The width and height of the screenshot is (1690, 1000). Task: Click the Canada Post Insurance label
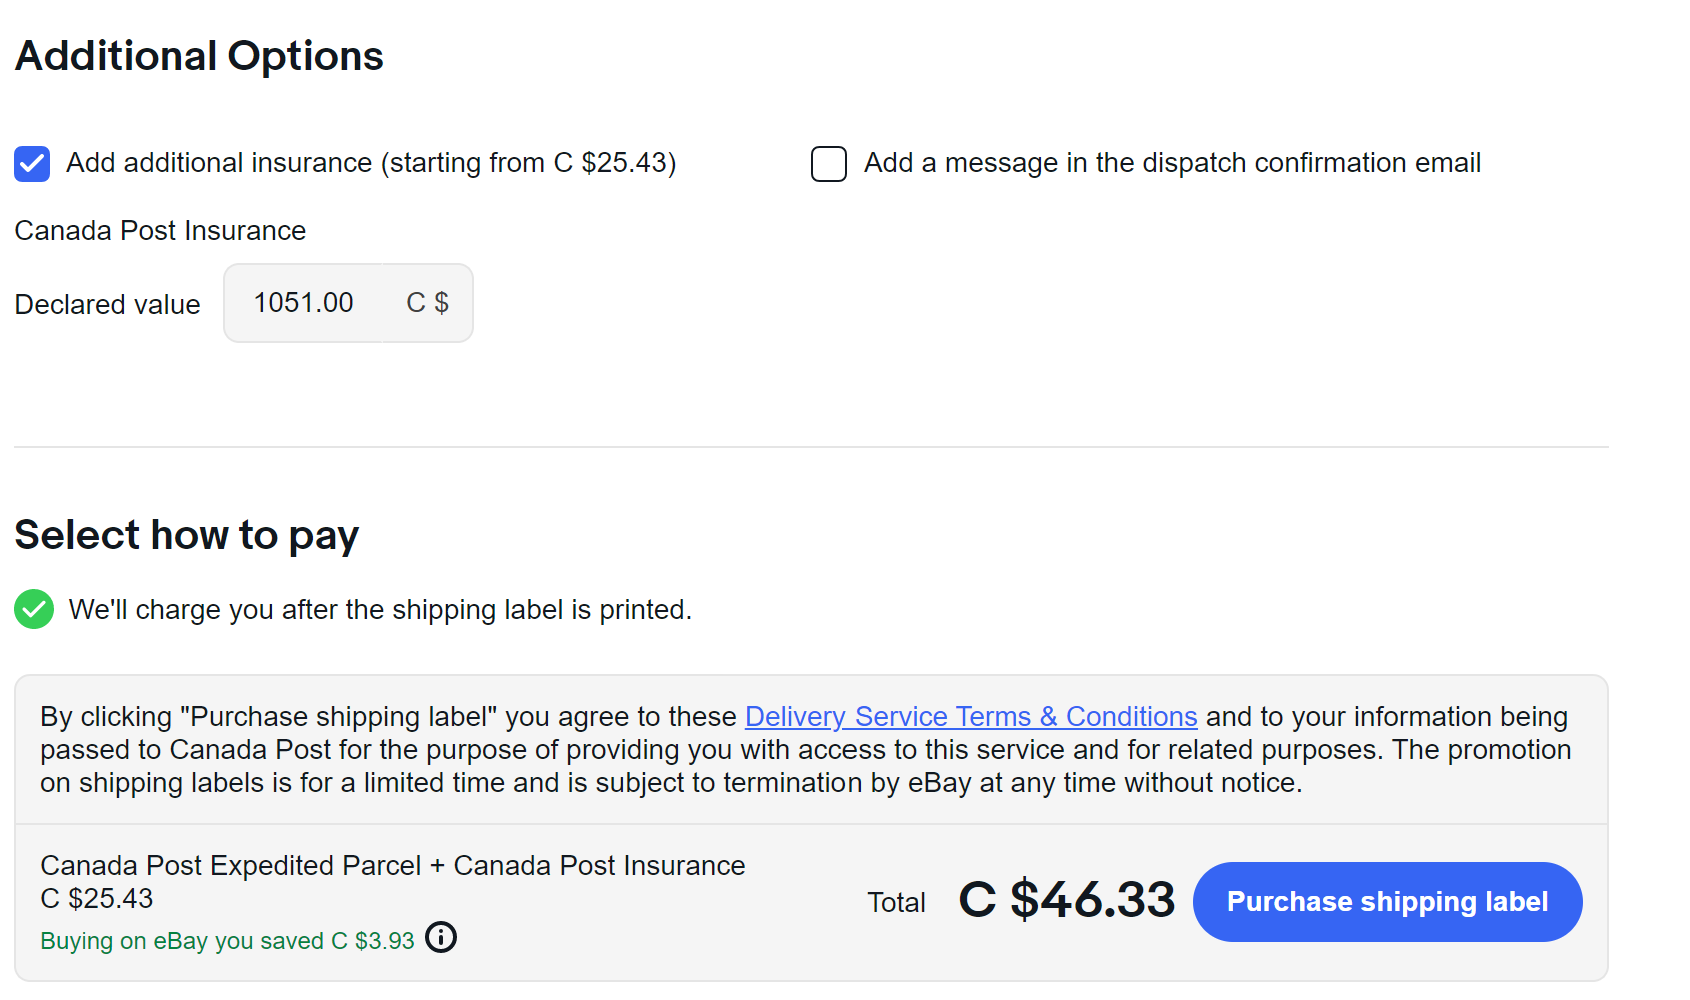point(159,230)
